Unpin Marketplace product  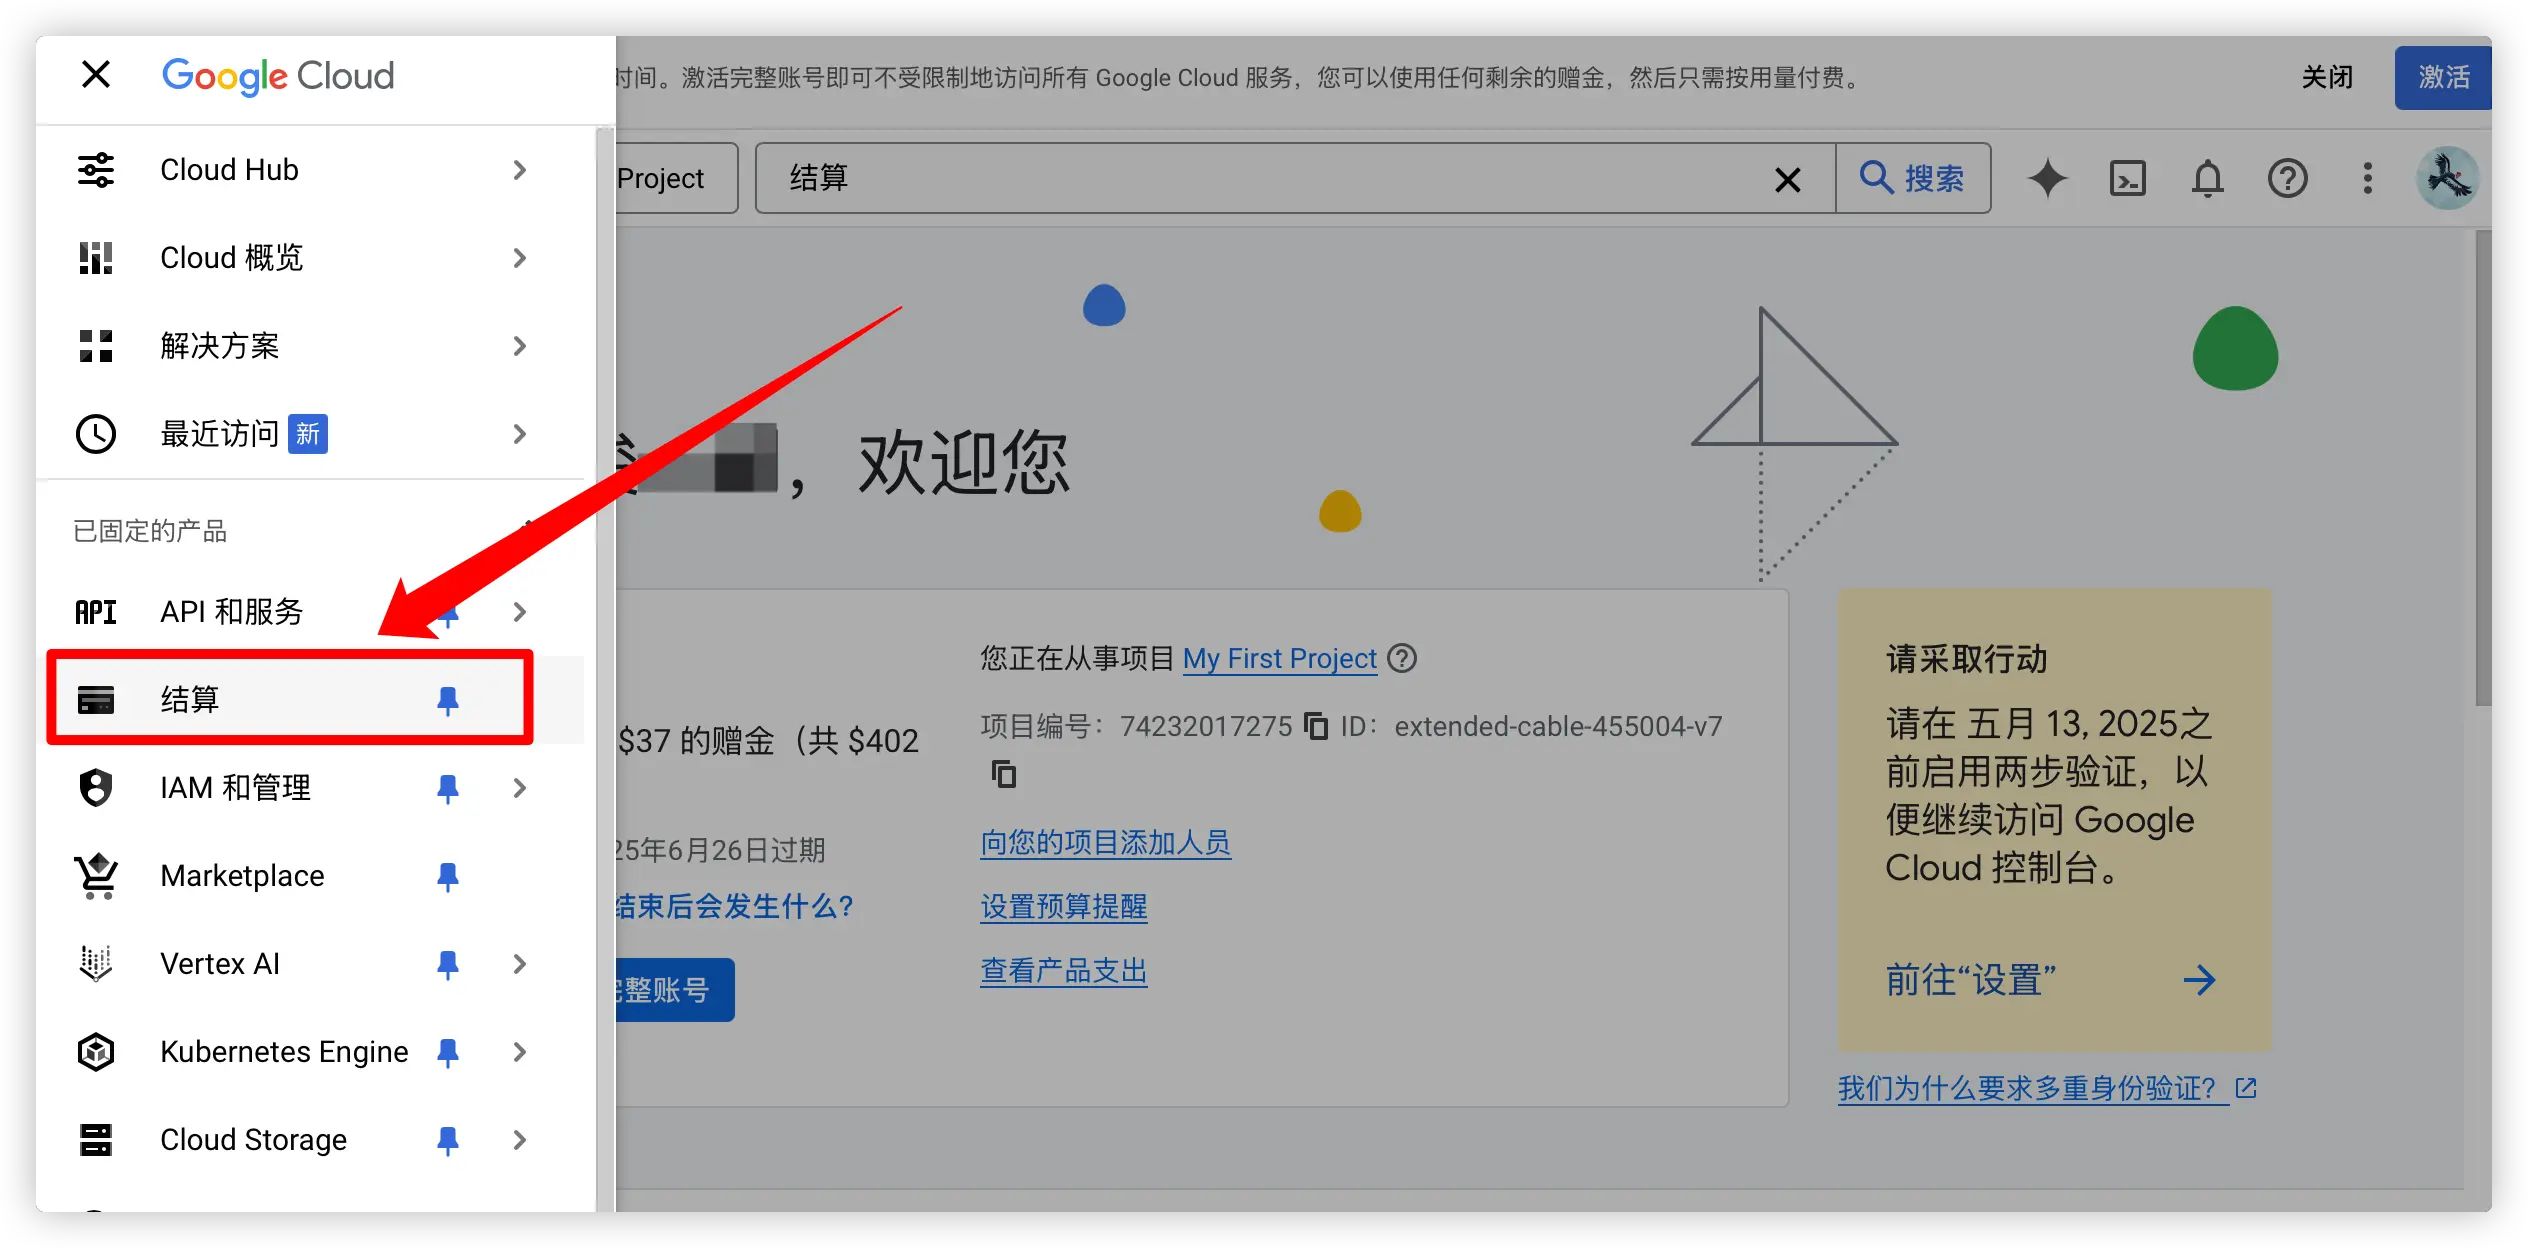click(448, 877)
